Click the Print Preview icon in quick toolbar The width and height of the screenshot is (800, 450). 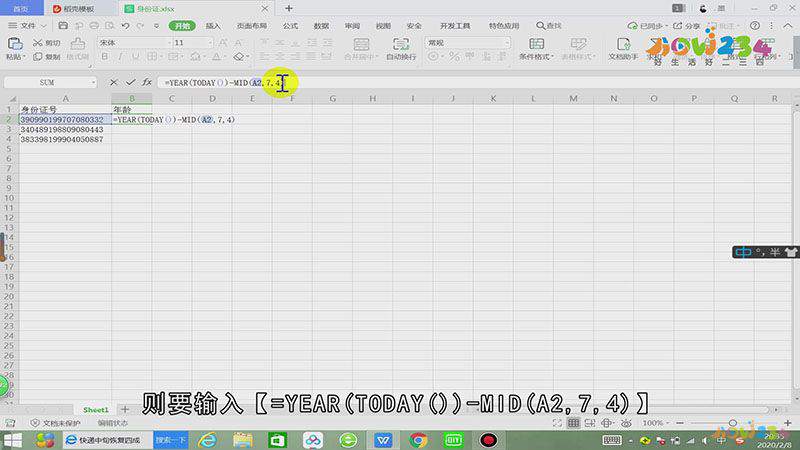pyautogui.click(x=110, y=26)
